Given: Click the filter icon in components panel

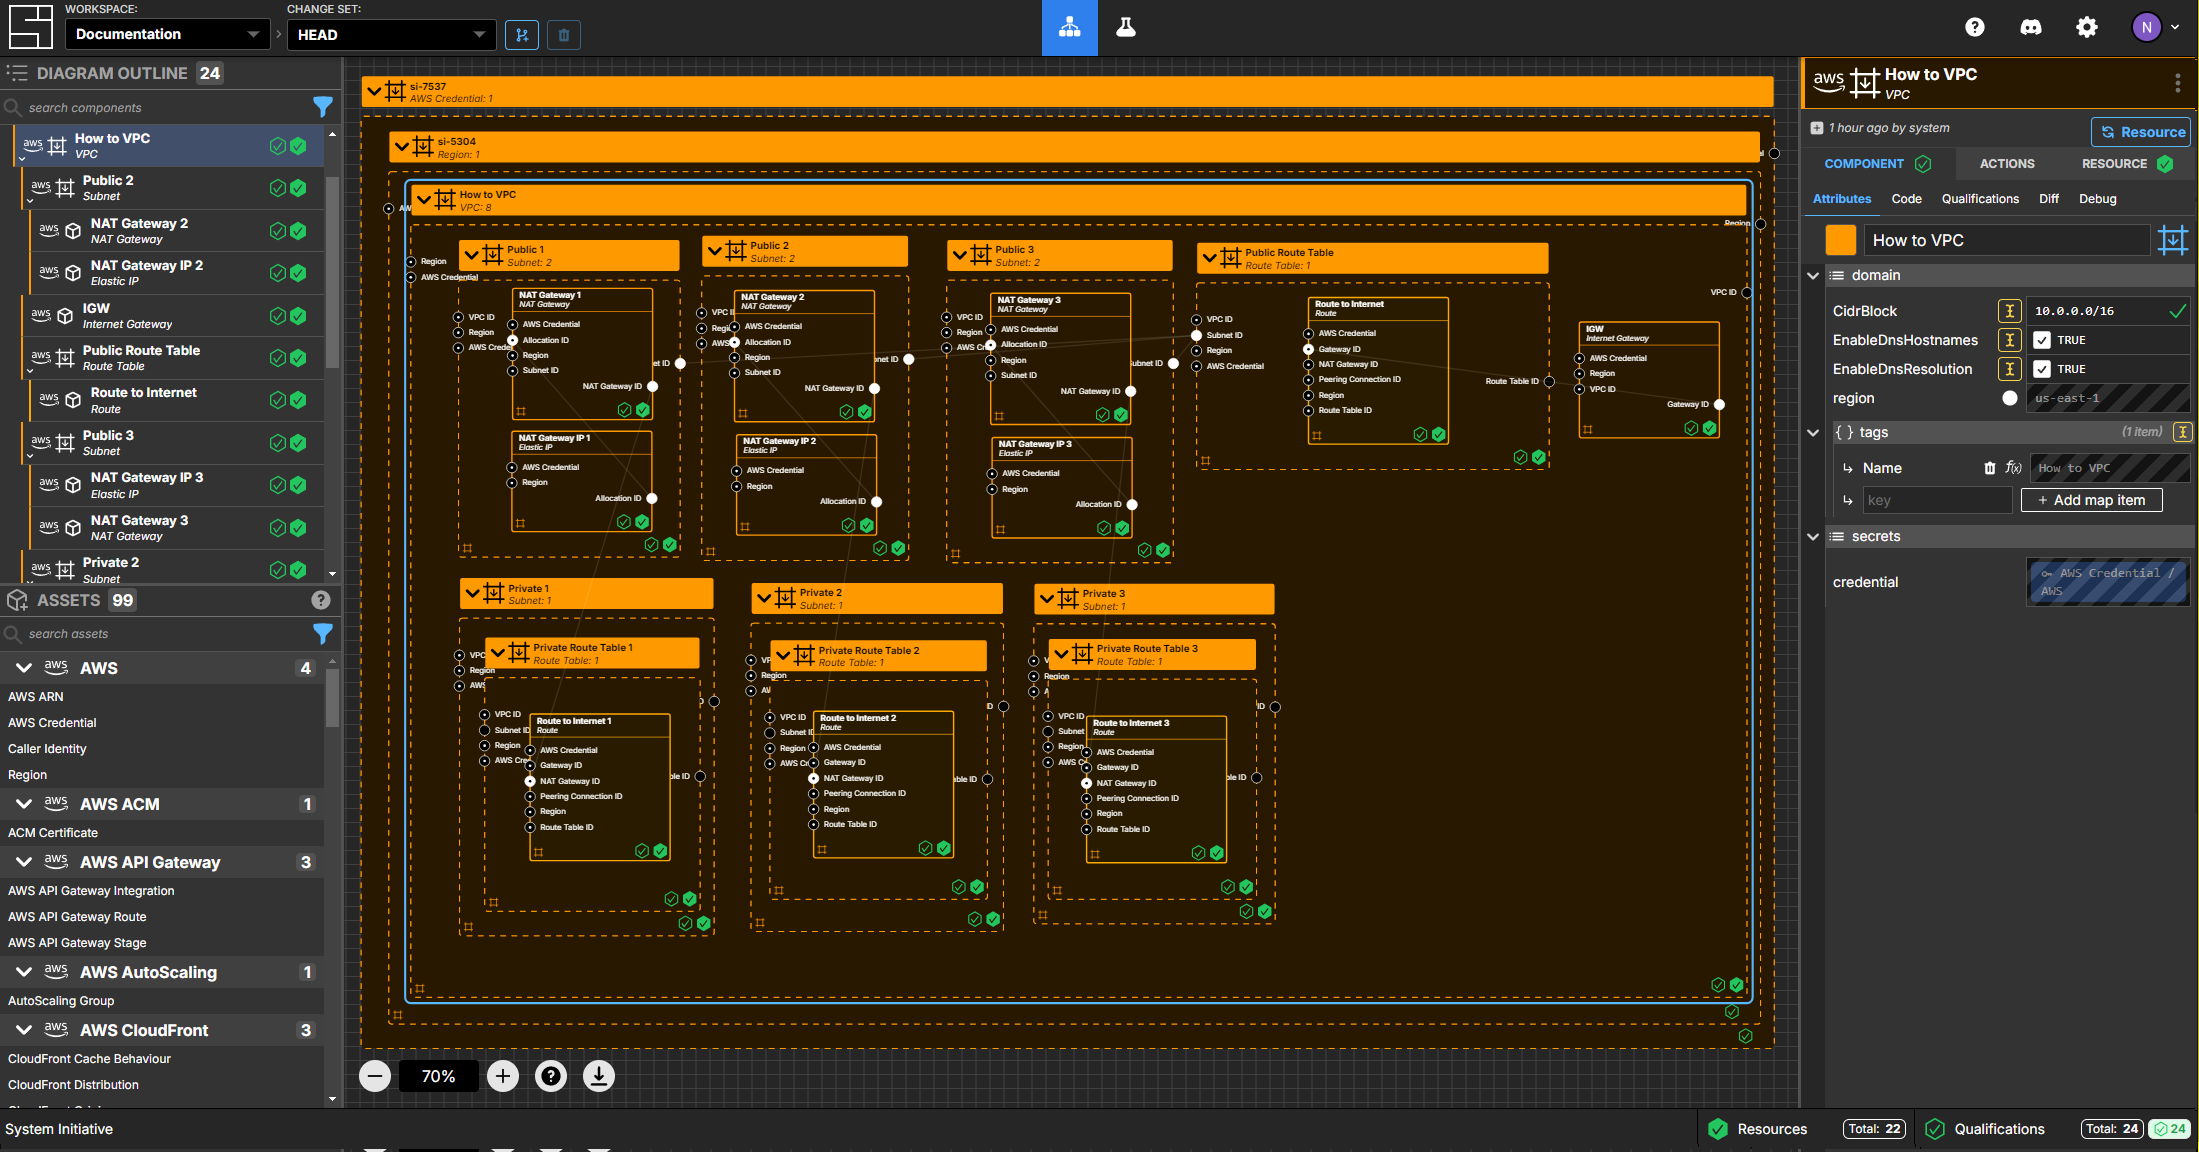Looking at the screenshot, I should (x=321, y=106).
